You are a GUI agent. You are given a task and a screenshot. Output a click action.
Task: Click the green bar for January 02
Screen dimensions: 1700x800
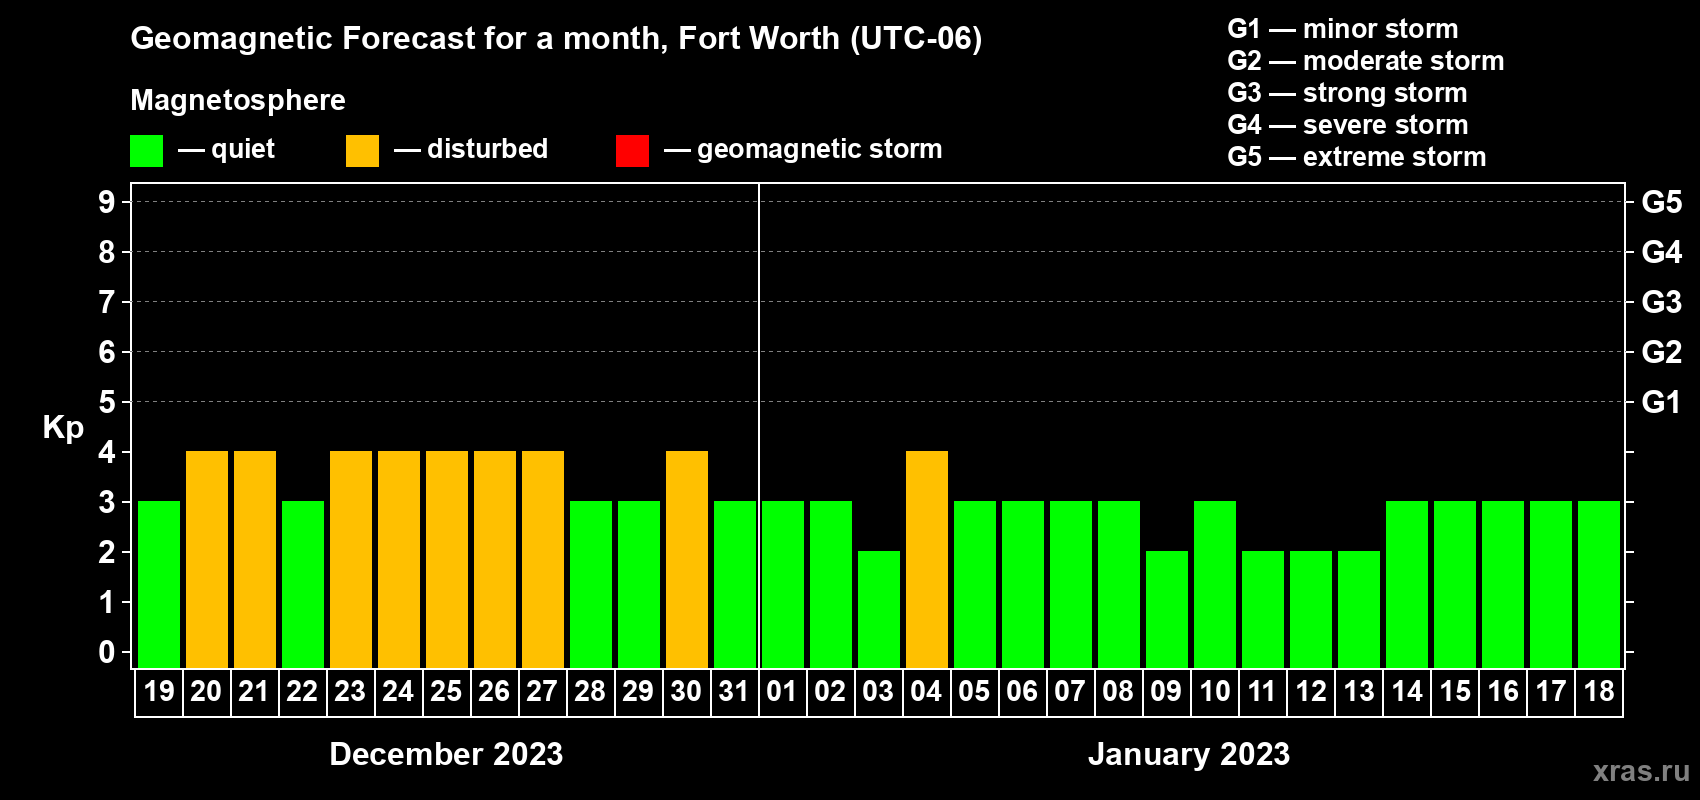pyautogui.click(x=831, y=584)
